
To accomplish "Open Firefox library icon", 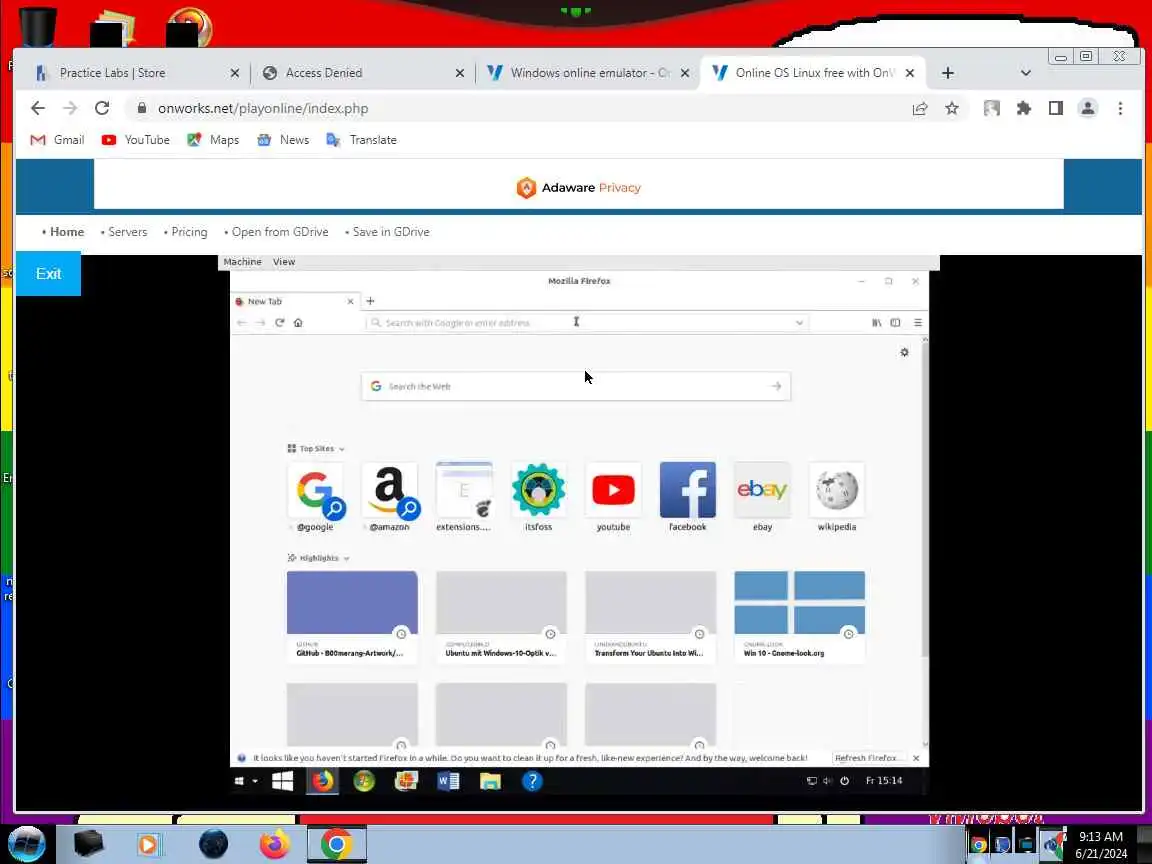I will click(876, 323).
